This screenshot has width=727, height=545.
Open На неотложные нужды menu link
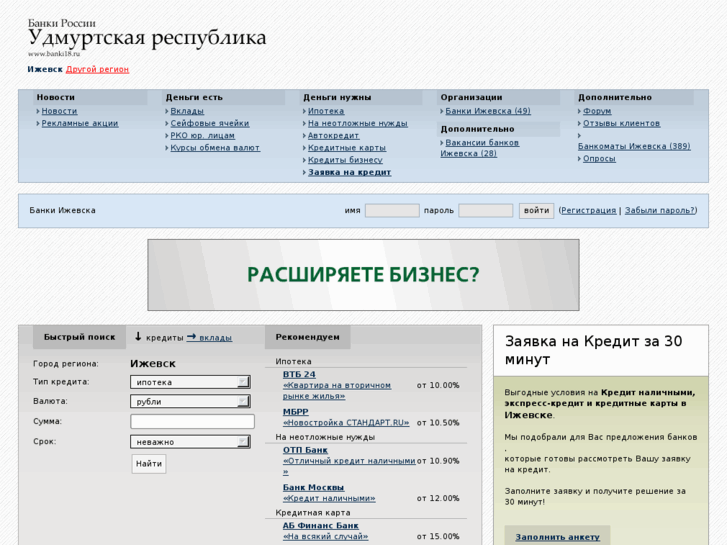[x=358, y=123]
